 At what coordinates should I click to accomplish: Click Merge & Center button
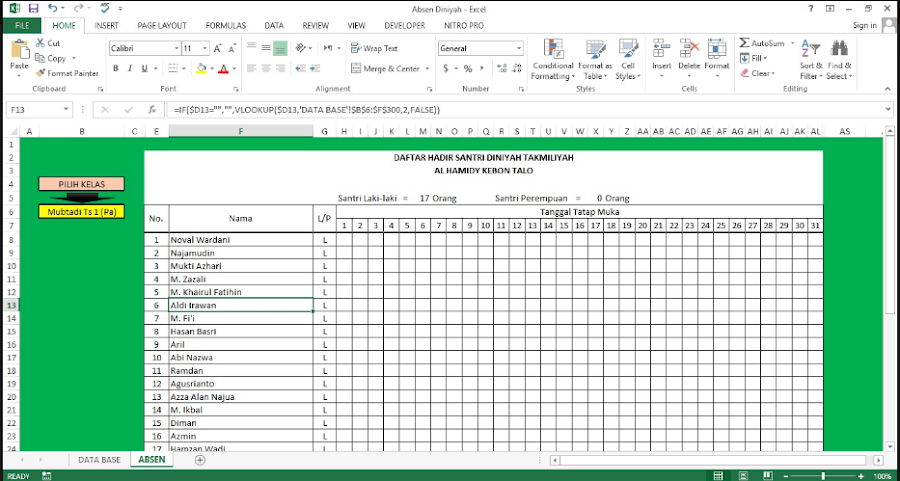click(386, 68)
